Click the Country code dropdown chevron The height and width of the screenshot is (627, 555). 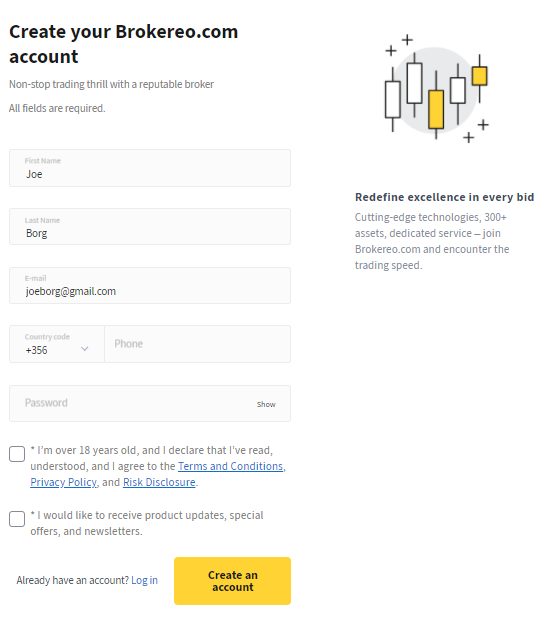click(84, 349)
